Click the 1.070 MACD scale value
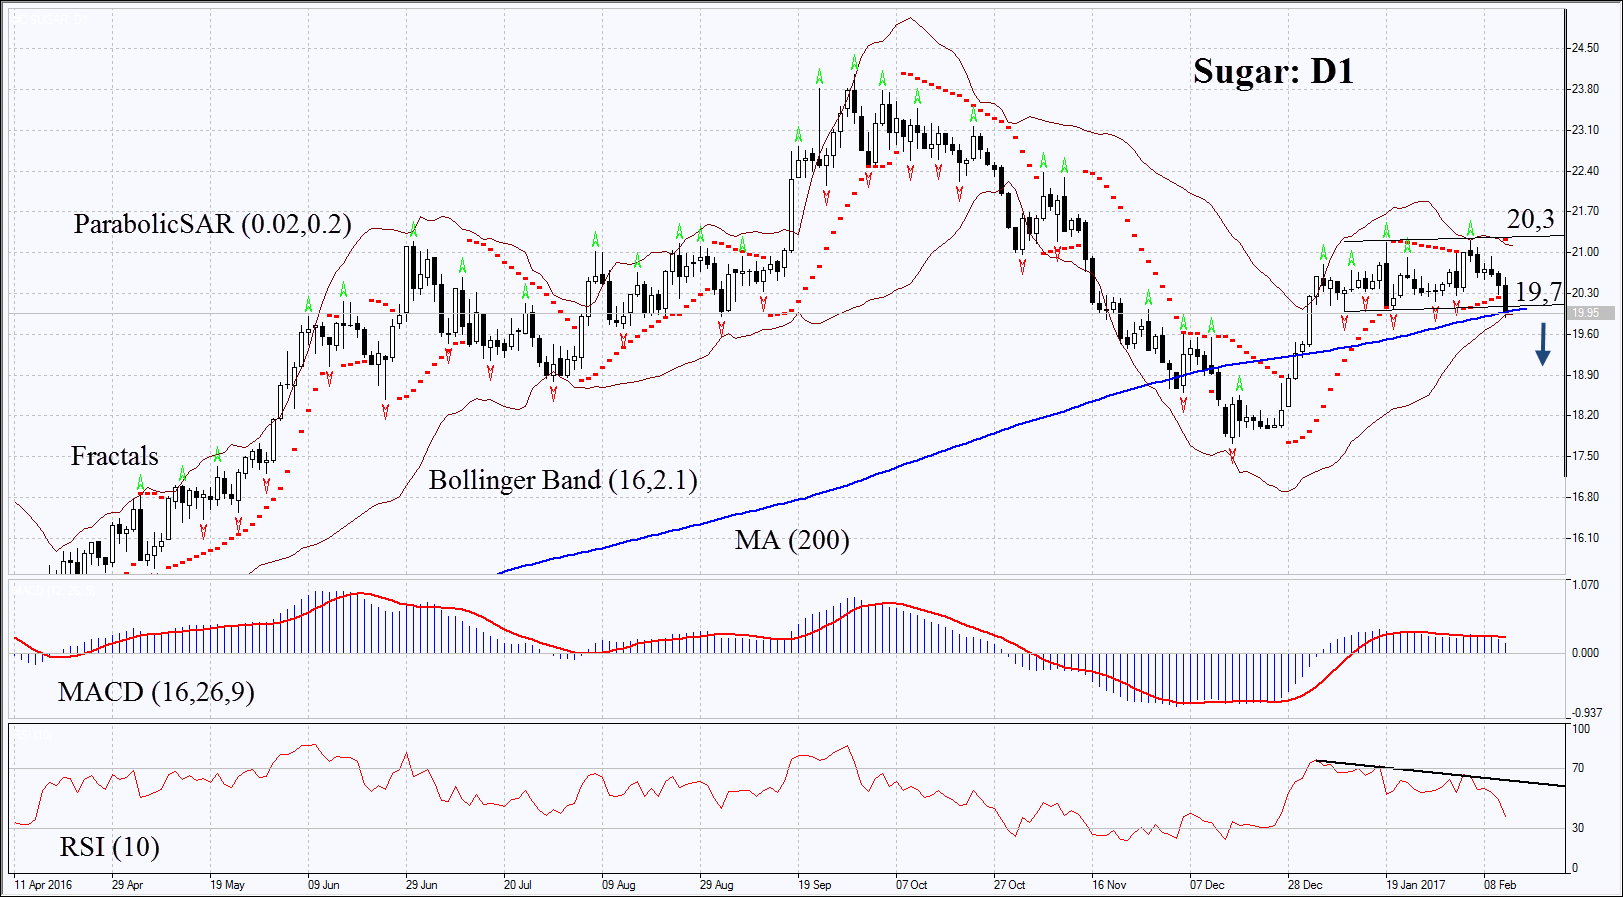 click(1585, 585)
